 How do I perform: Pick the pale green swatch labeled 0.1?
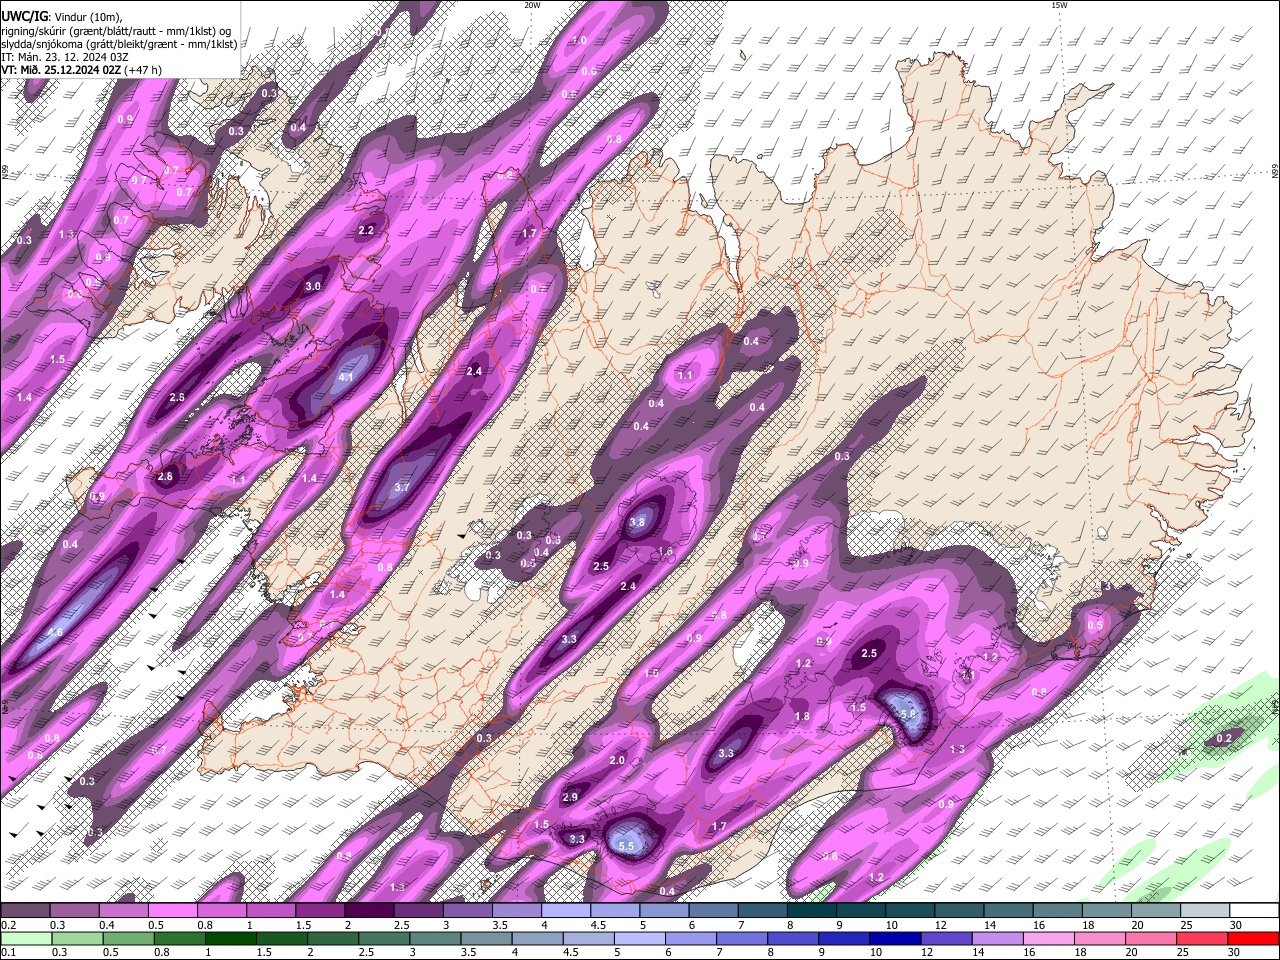coord(25,939)
